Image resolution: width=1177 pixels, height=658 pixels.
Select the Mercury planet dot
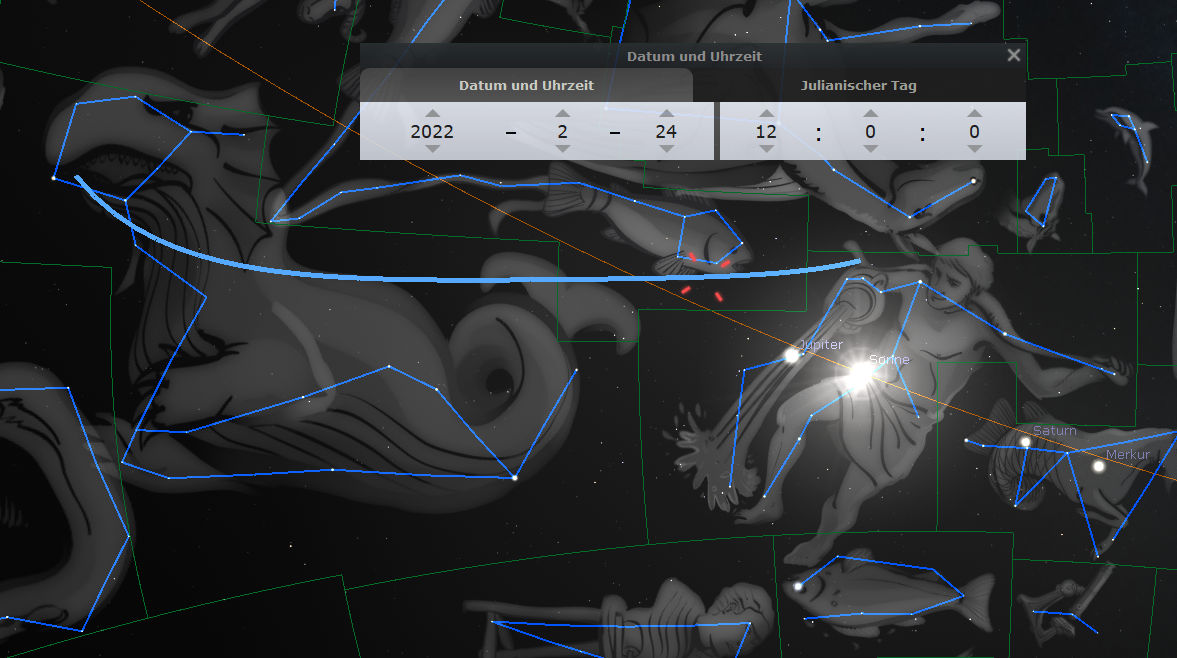pyautogui.click(x=1098, y=467)
